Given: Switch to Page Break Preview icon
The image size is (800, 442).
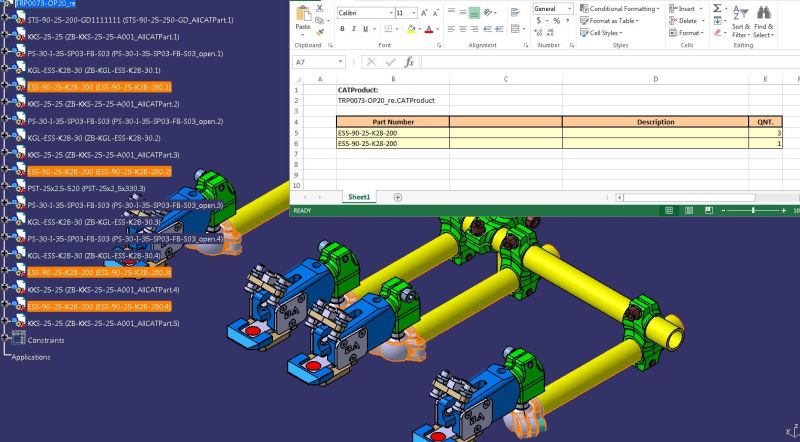Looking at the screenshot, I should 709,210.
